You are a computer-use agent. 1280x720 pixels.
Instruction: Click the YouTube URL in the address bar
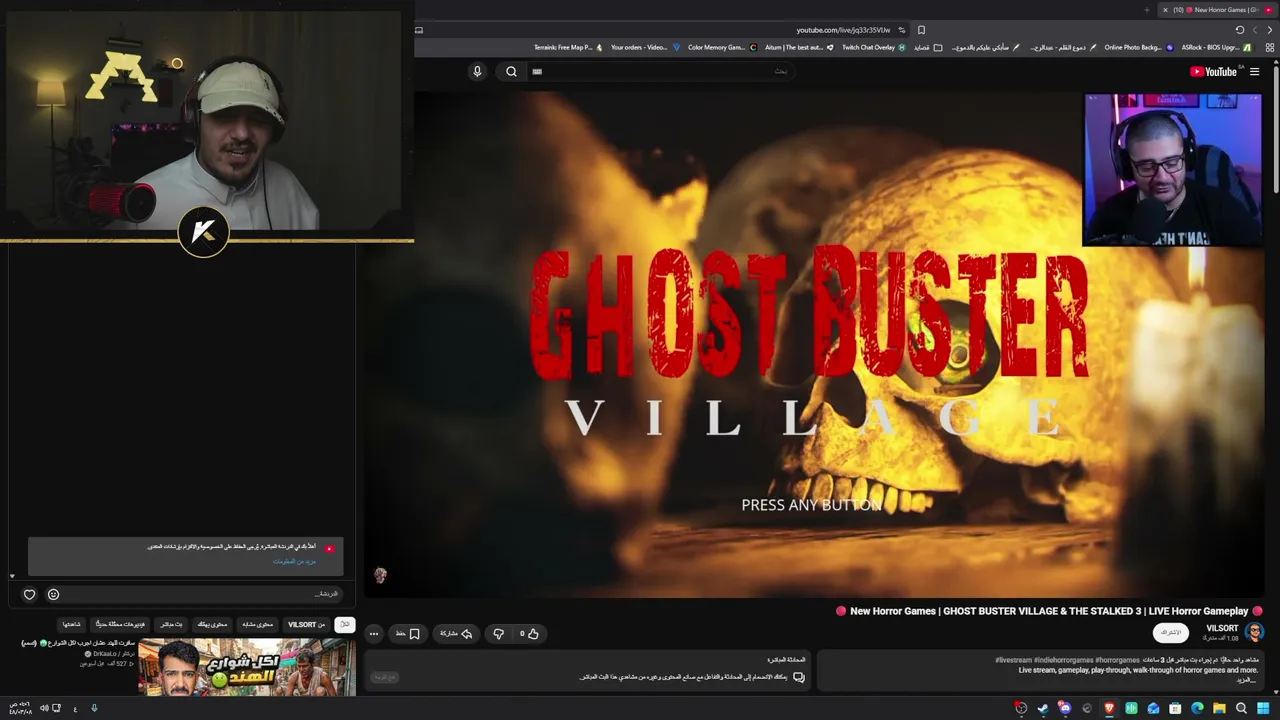843,30
